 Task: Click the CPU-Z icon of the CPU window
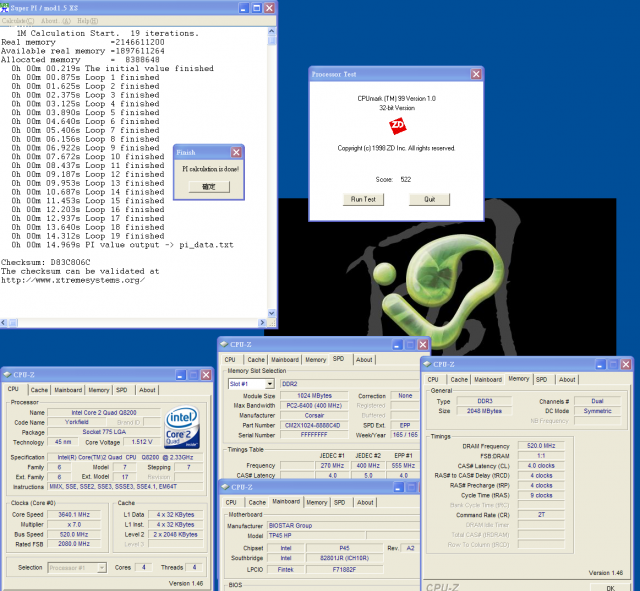(x=7, y=374)
